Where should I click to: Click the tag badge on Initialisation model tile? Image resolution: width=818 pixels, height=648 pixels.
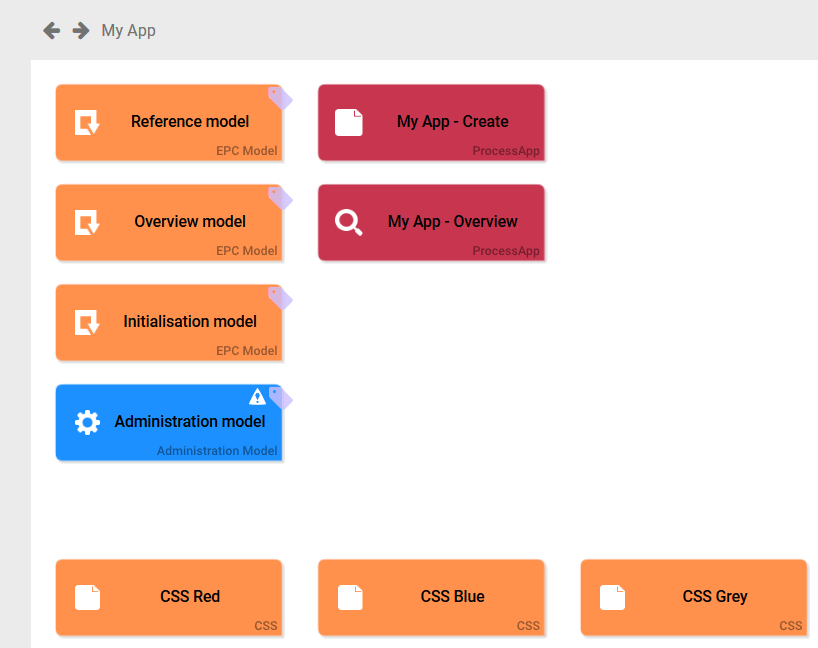(280, 298)
